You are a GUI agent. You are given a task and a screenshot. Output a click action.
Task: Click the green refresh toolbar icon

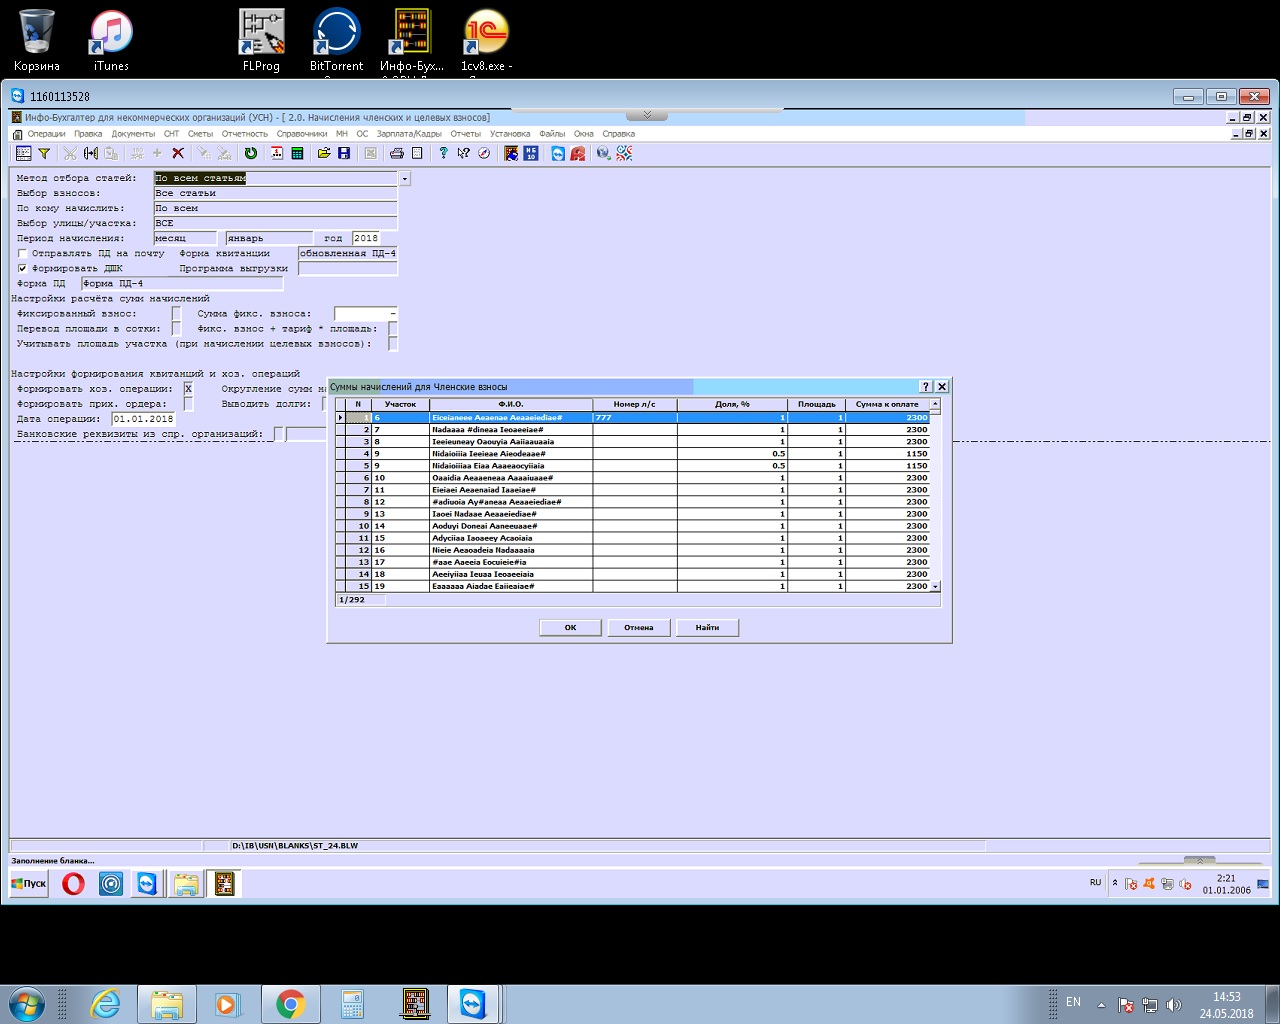tap(251, 153)
